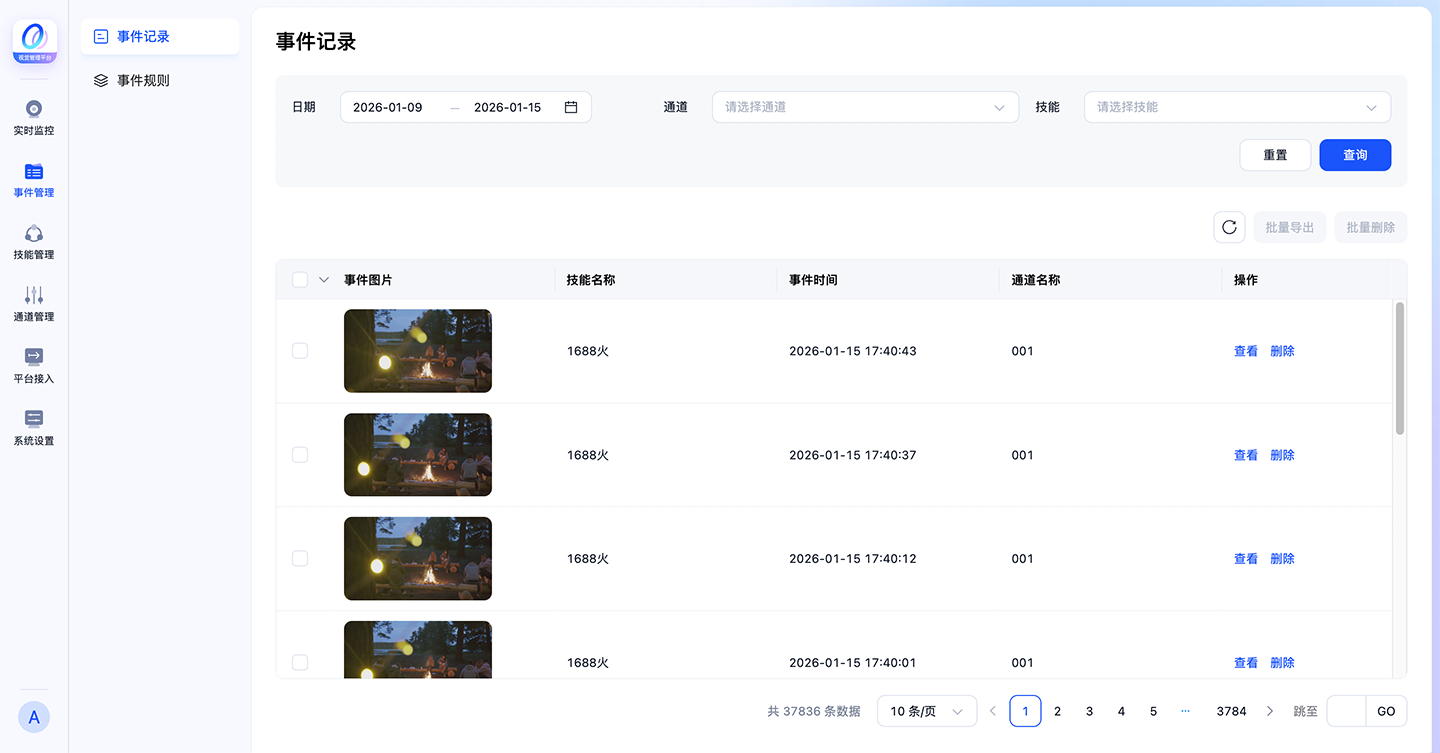Click the 重置 button
The image size is (1440, 753).
point(1275,155)
